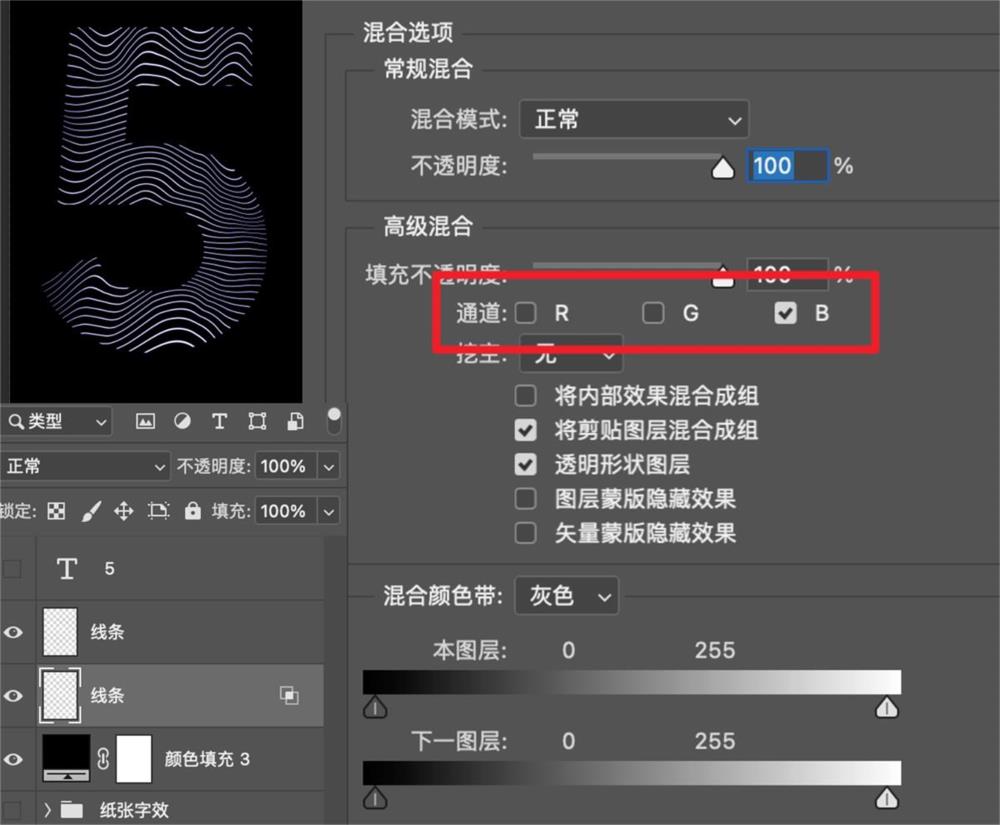Click the layers panel 不透明度 100% field
The height and width of the screenshot is (825, 1000).
point(286,466)
